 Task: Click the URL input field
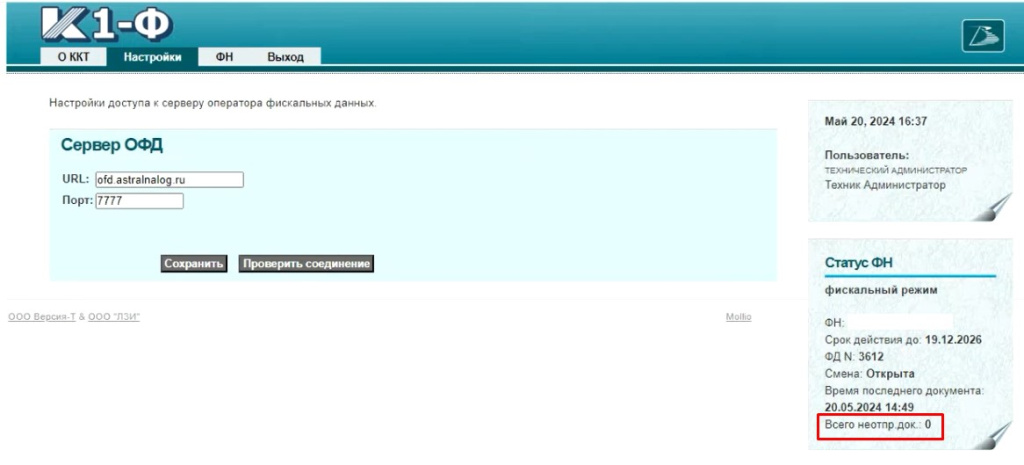point(169,180)
